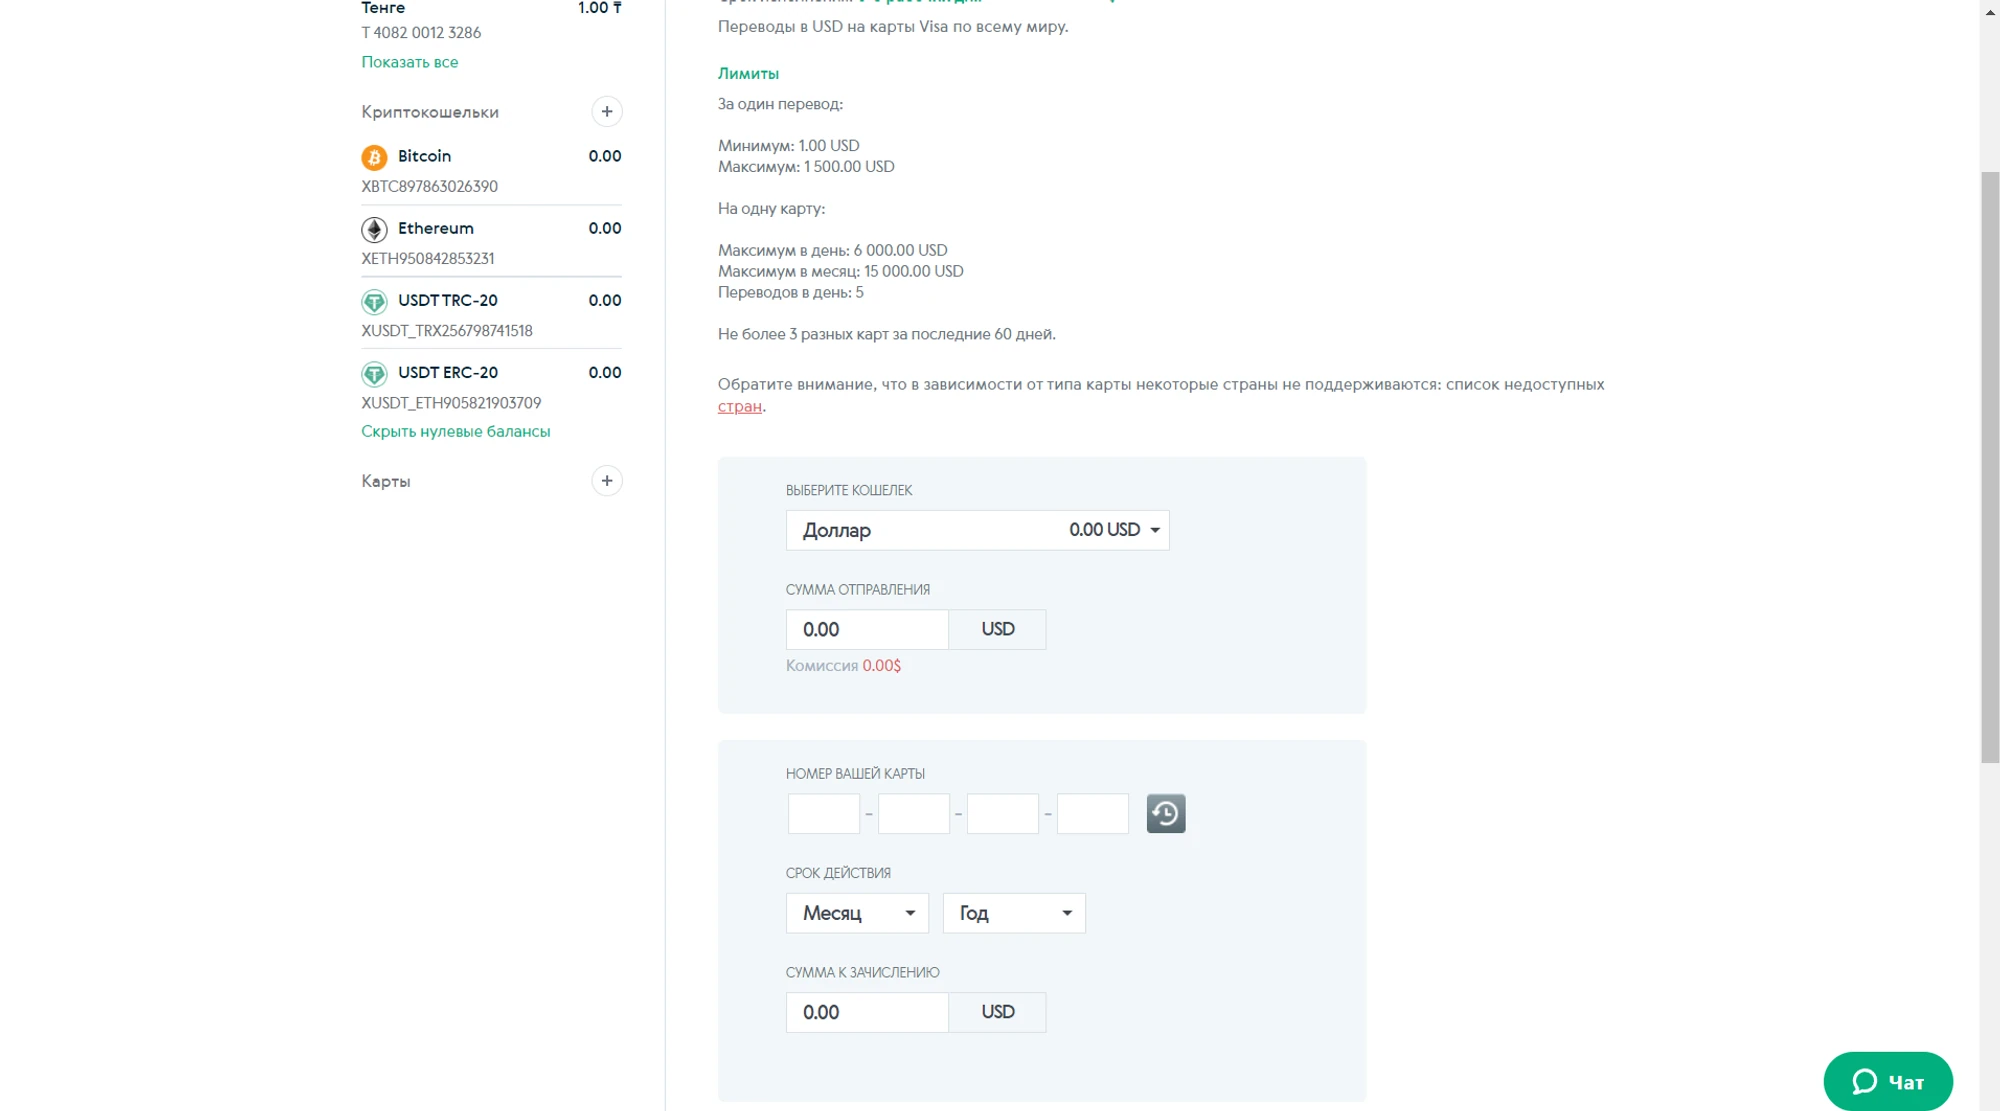Click Показать все link
The height and width of the screenshot is (1111, 2000).
(x=409, y=62)
